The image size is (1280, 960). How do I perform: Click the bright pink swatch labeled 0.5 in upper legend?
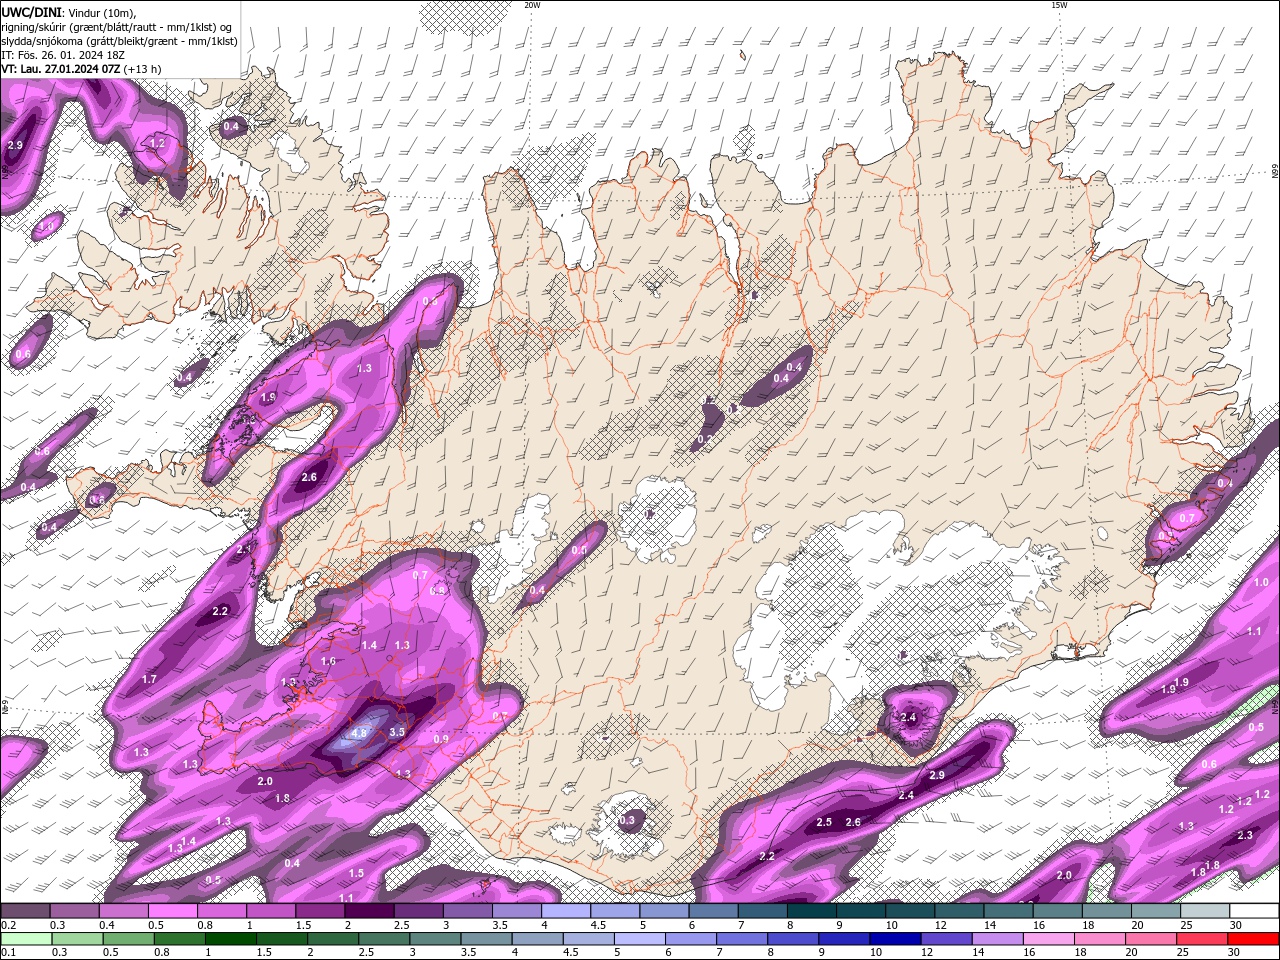(x=172, y=911)
